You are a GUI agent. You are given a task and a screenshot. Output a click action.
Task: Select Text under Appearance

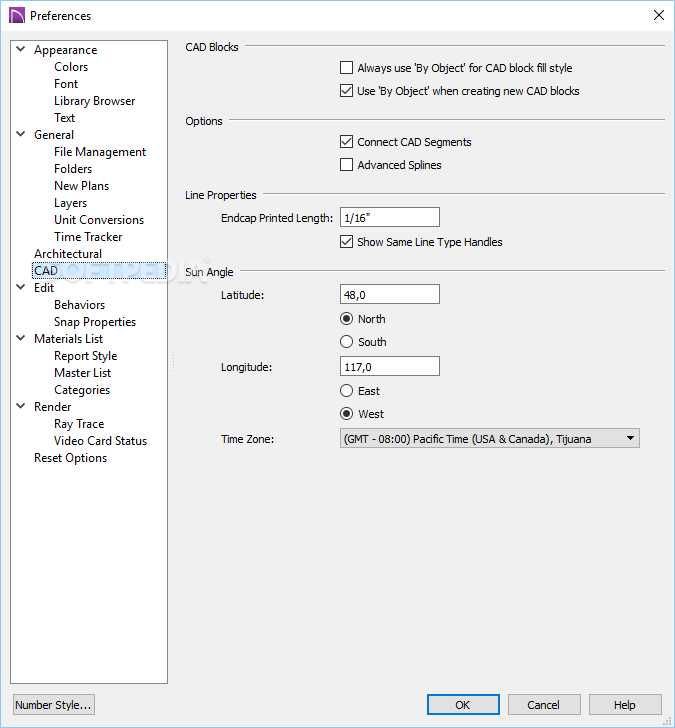pyautogui.click(x=64, y=118)
